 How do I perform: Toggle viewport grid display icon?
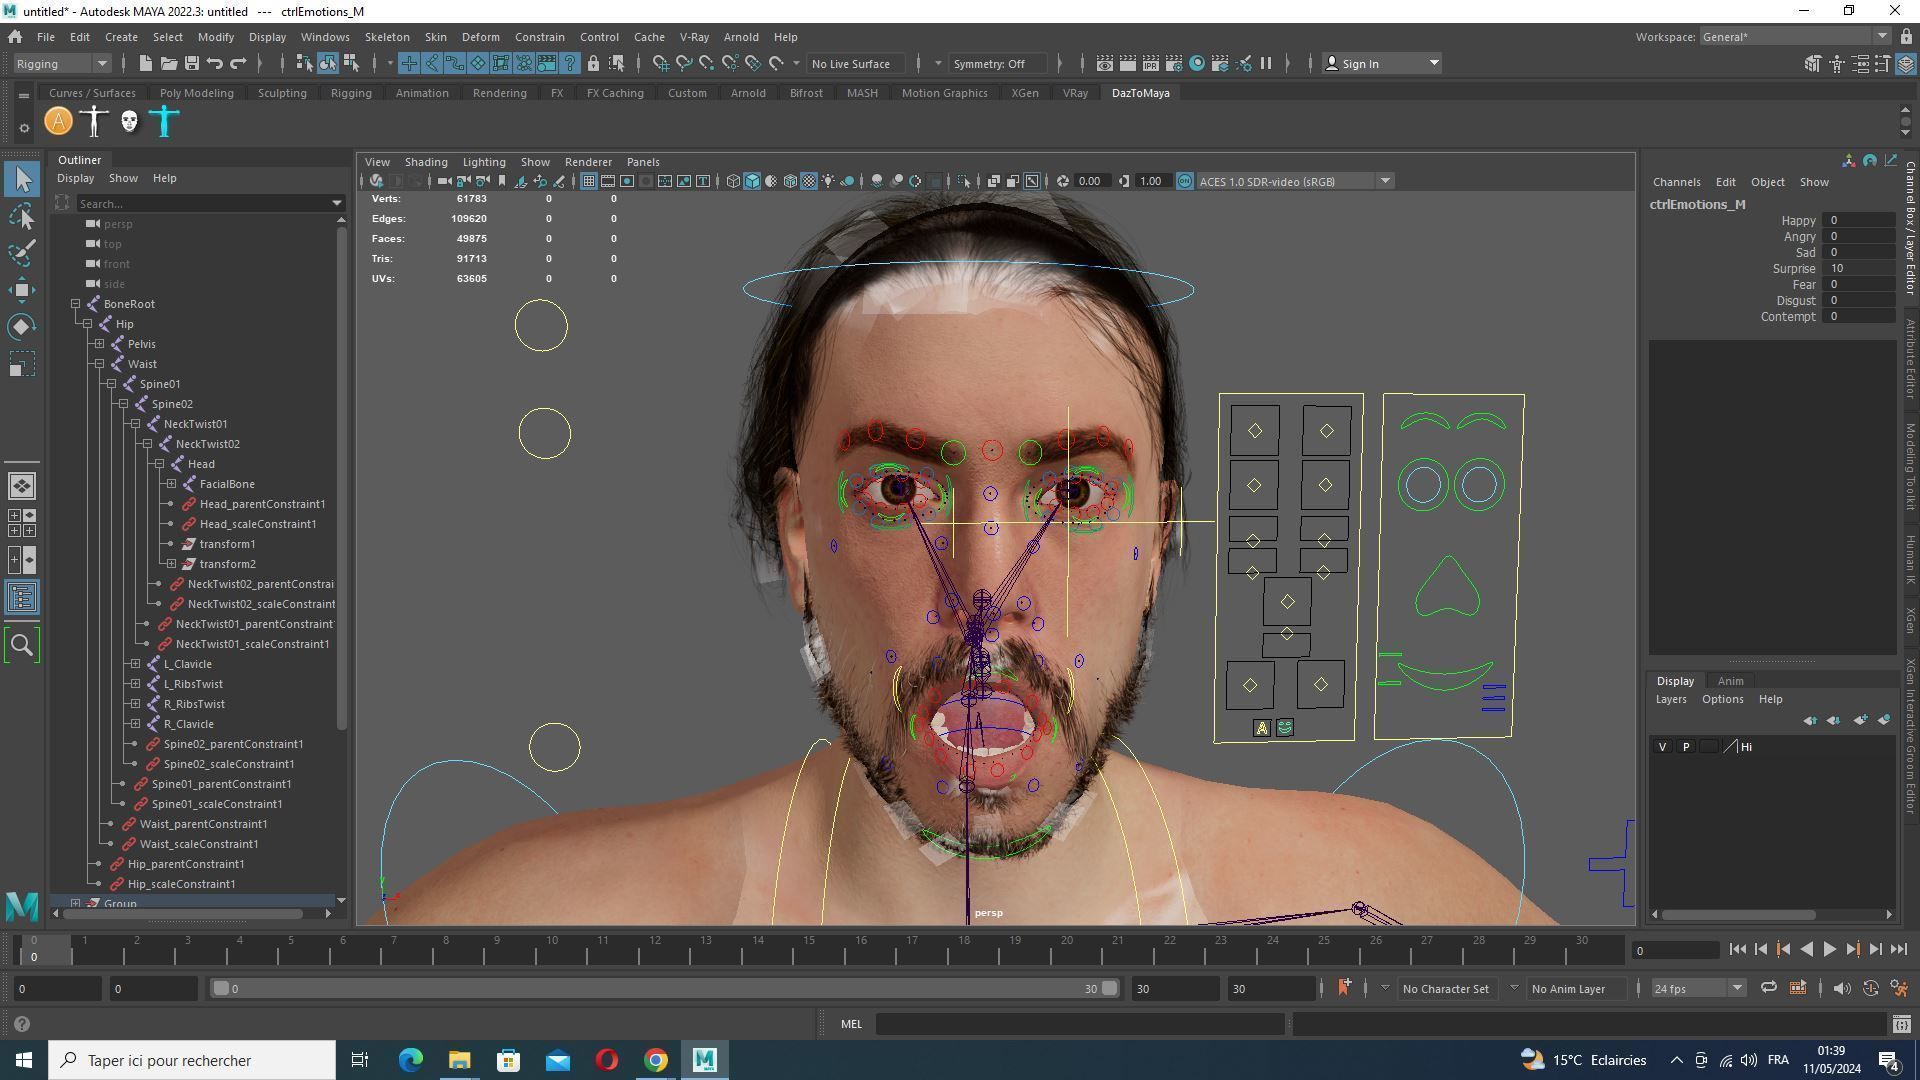pos(589,182)
